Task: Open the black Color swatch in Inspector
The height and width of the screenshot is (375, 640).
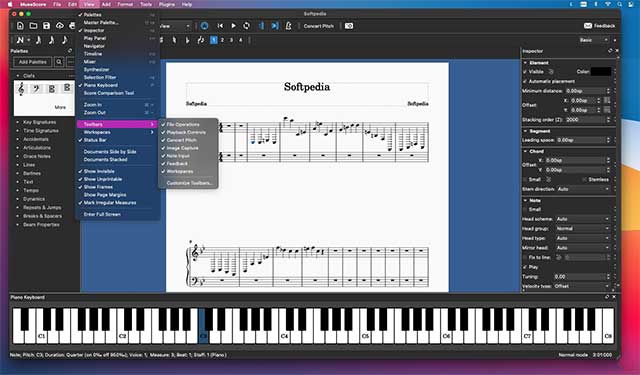Action: [x=601, y=72]
